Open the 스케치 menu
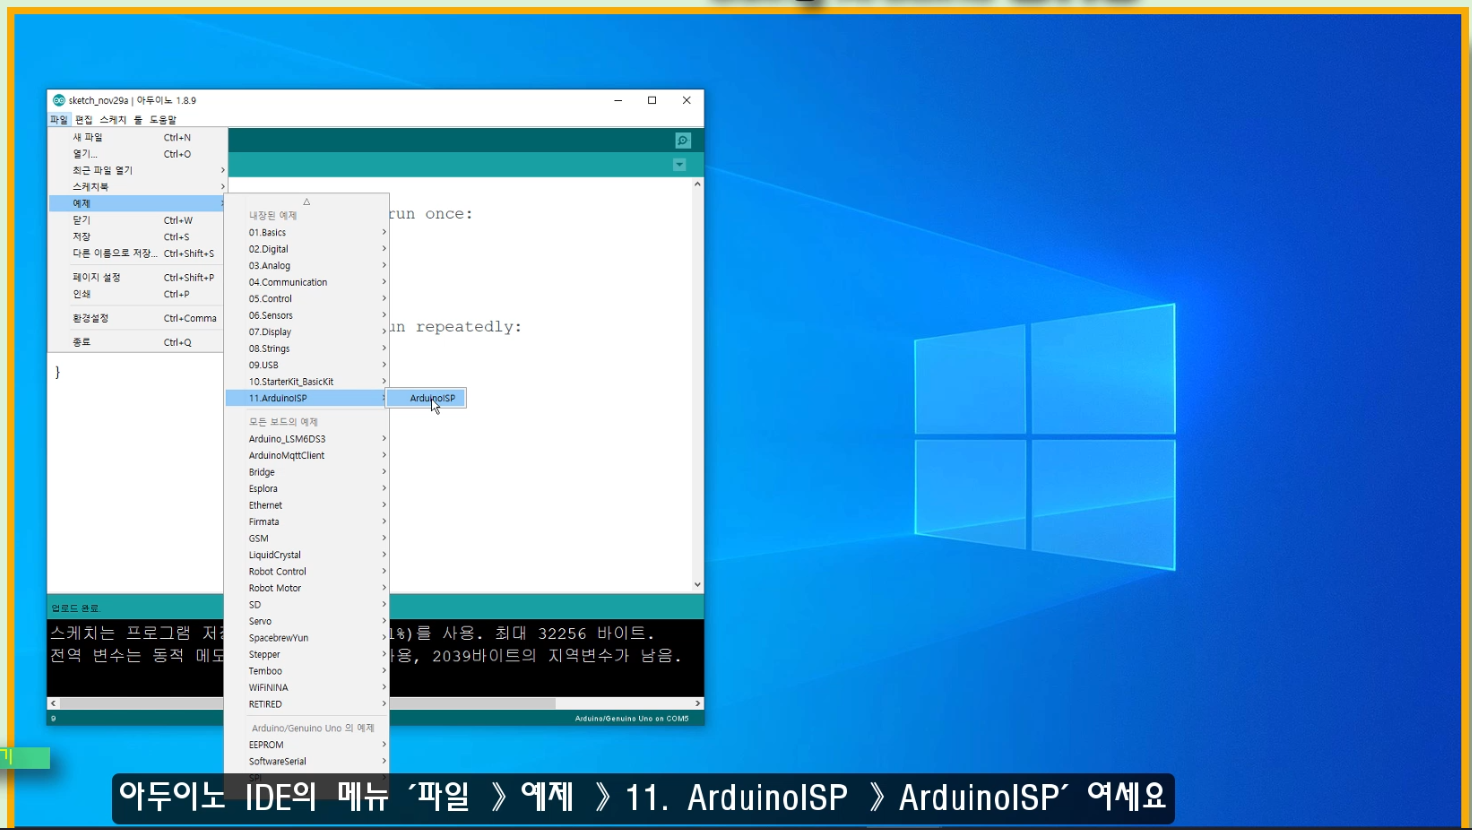The image size is (1472, 830). tap(113, 119)
